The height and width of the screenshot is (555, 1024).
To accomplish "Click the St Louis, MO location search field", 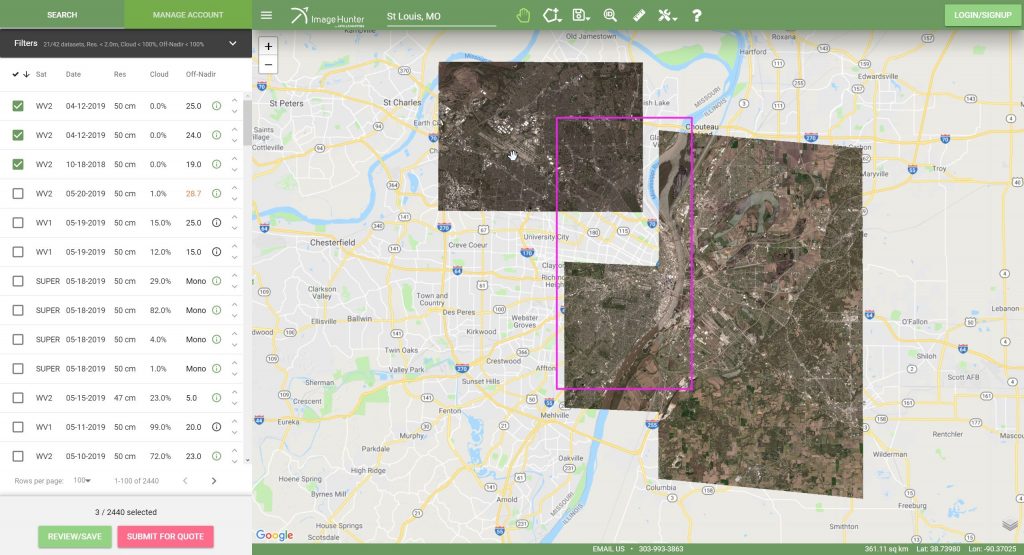I will pos(440,16).
